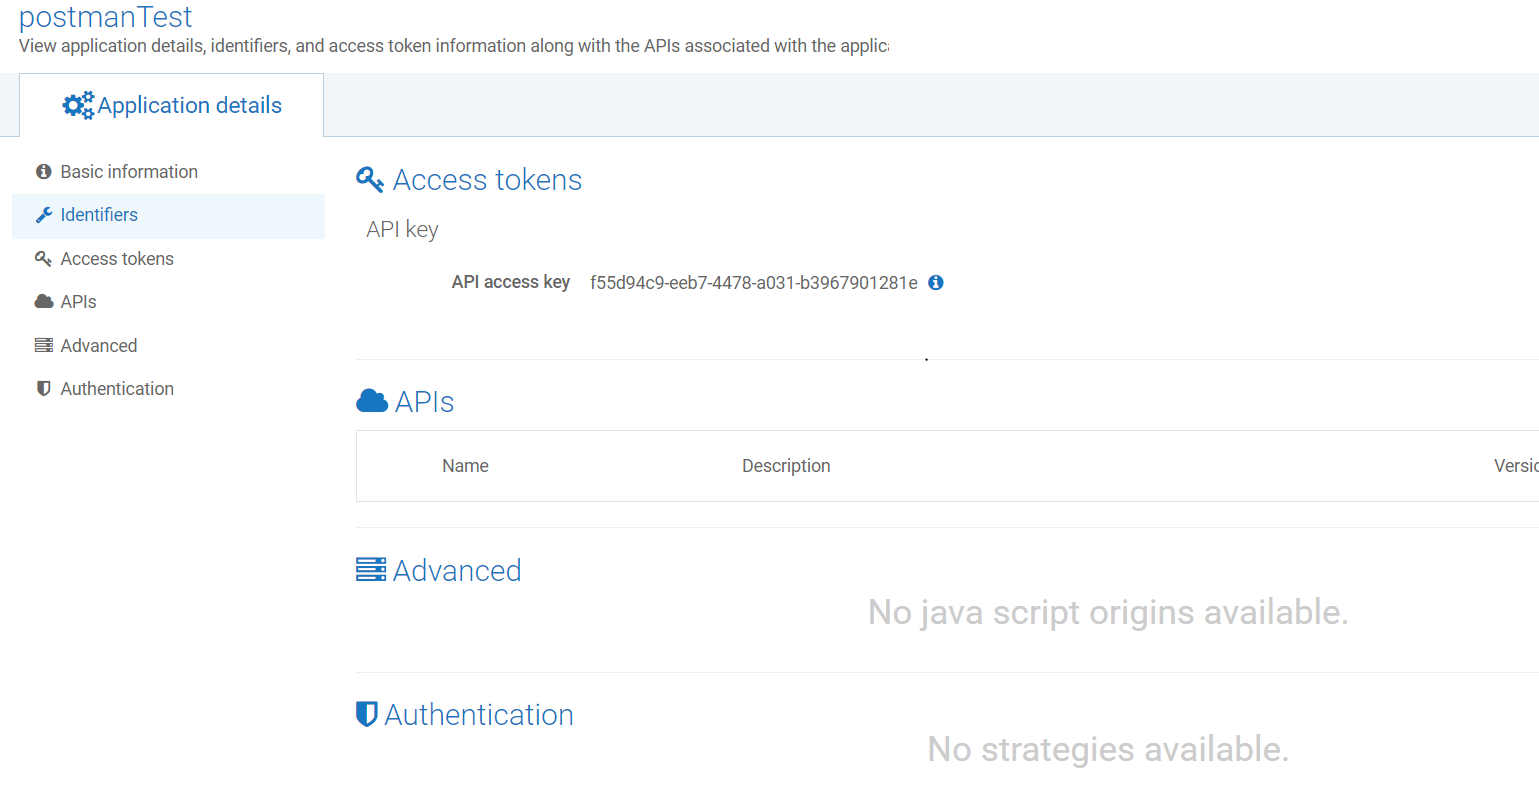This screenshot has width=1539, height=795.
Task: Click the large key icon in Access tokens heading
Action: [370, 180]
